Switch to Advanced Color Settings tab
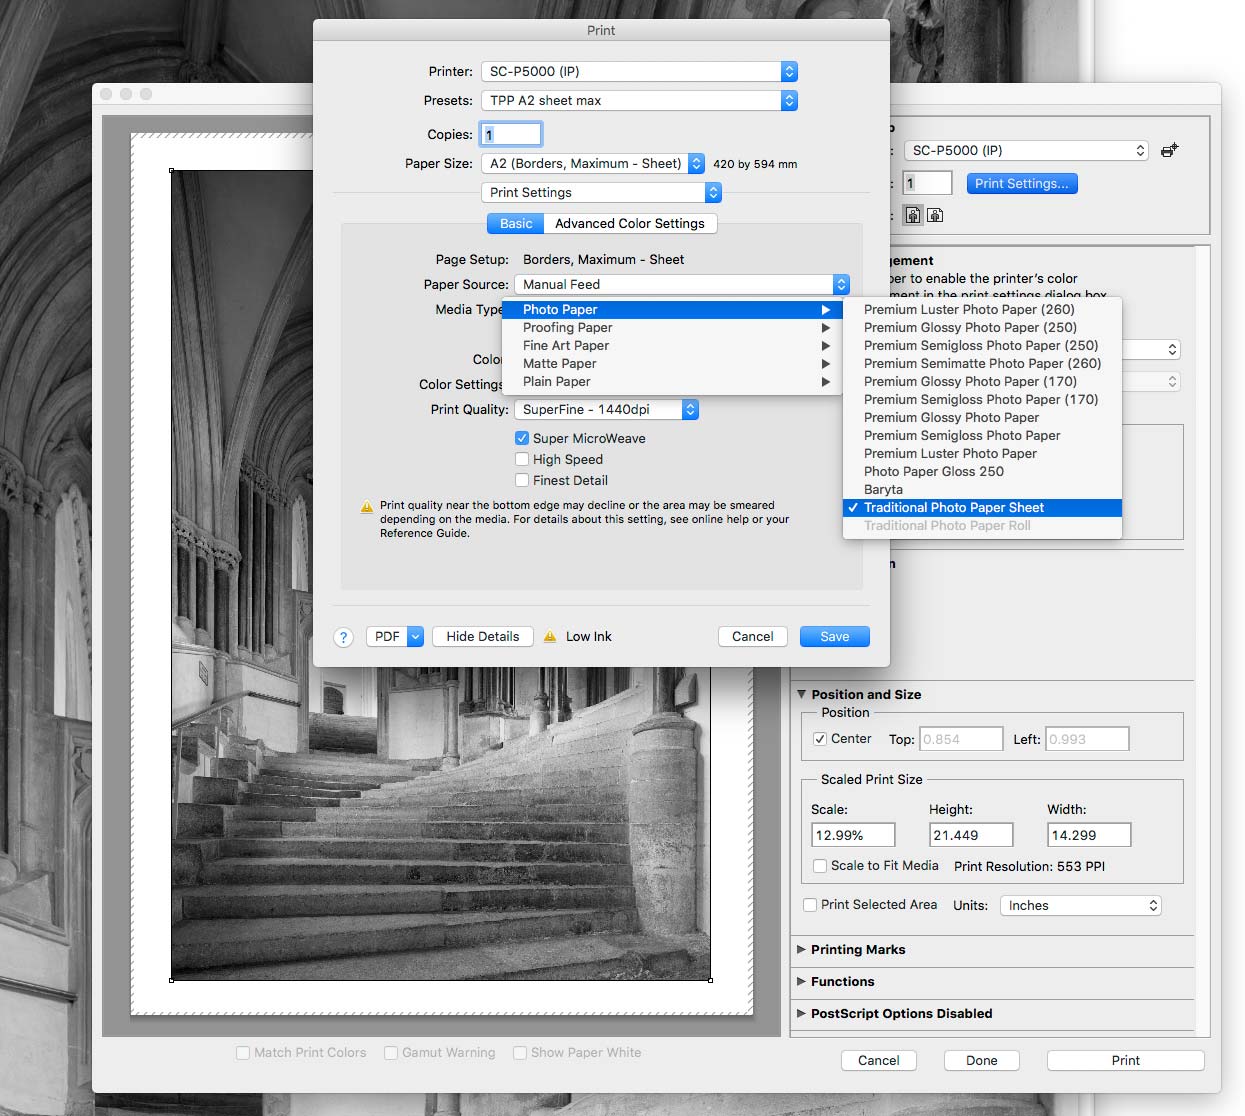Screen dimensions: 1245x1116 (630, 224)
